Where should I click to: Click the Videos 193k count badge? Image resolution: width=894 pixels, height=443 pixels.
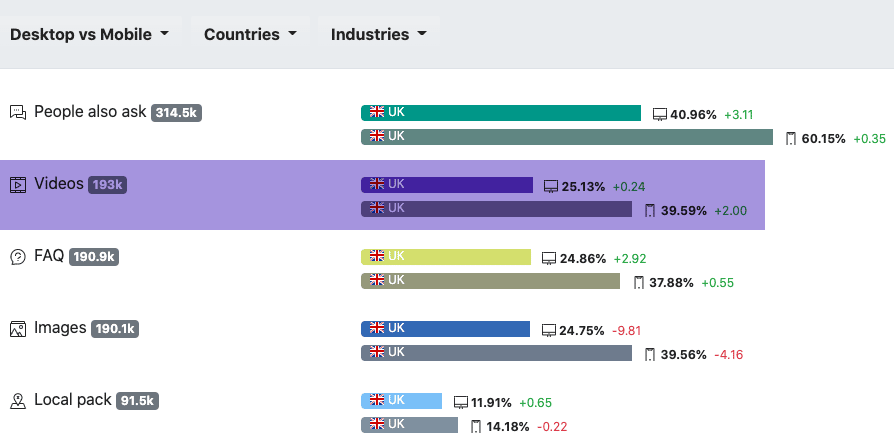pyautogui.click(x=107, y=185)
